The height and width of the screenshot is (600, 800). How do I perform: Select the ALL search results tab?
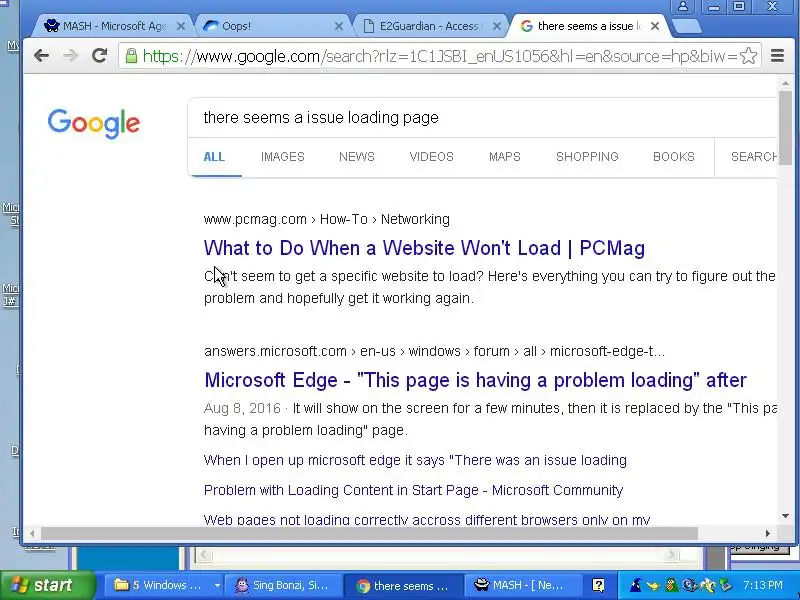click(214, 157)
